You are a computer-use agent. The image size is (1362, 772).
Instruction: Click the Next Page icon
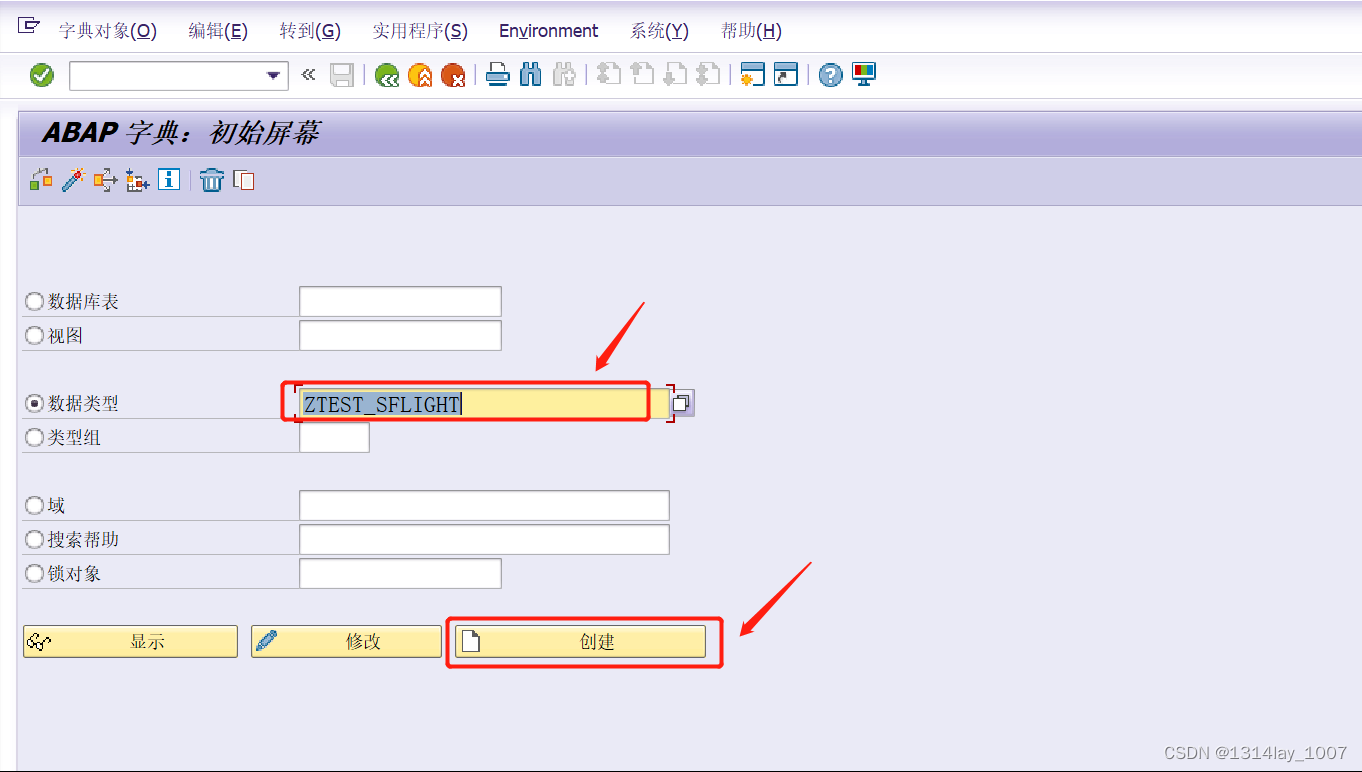(675, 75)
